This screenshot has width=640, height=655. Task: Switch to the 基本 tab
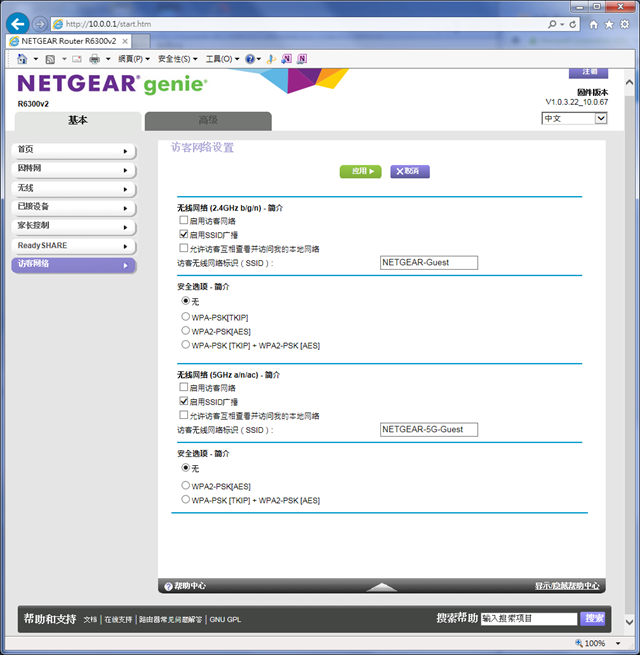78,121
